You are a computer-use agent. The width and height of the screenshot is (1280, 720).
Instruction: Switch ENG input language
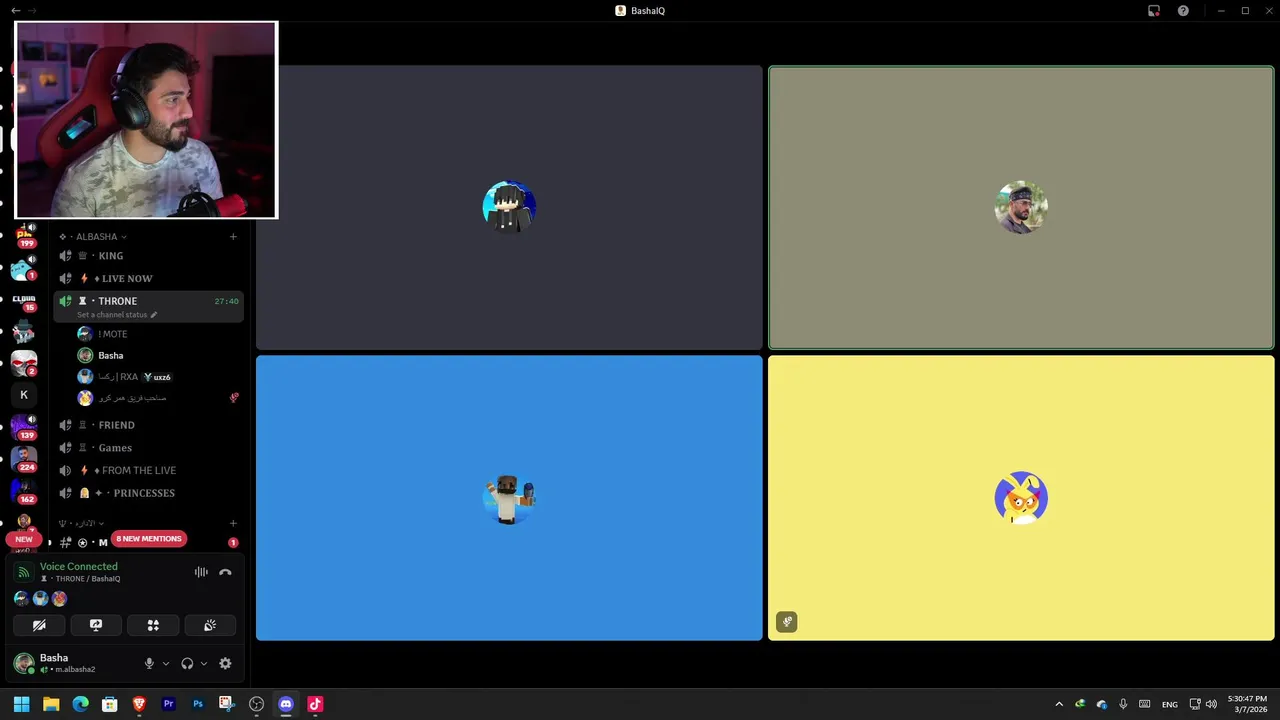pos(1169,704)
